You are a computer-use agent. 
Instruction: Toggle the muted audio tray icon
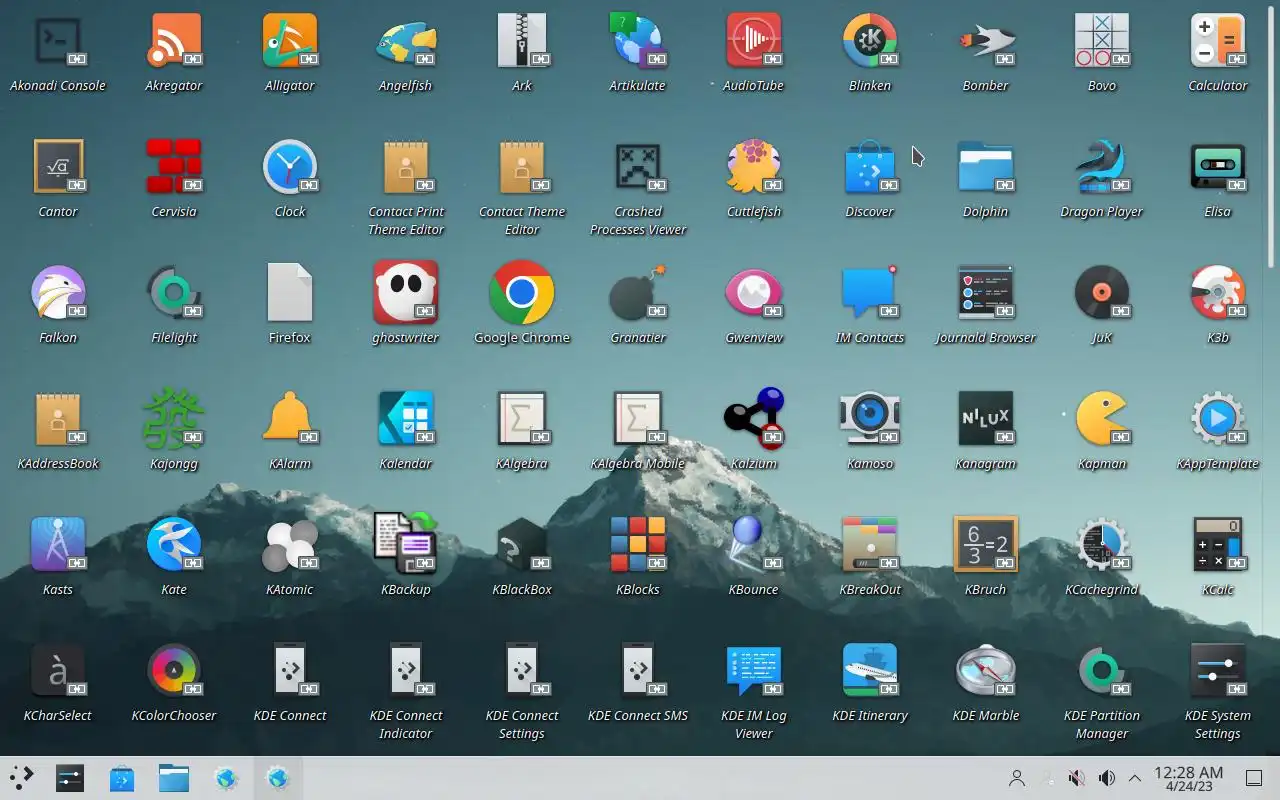tap(1077, 778)
